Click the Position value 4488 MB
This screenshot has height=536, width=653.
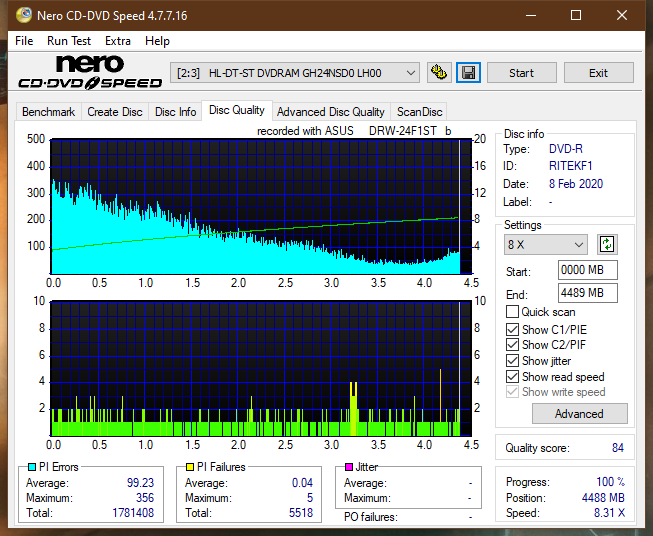(x=603, y=498)
